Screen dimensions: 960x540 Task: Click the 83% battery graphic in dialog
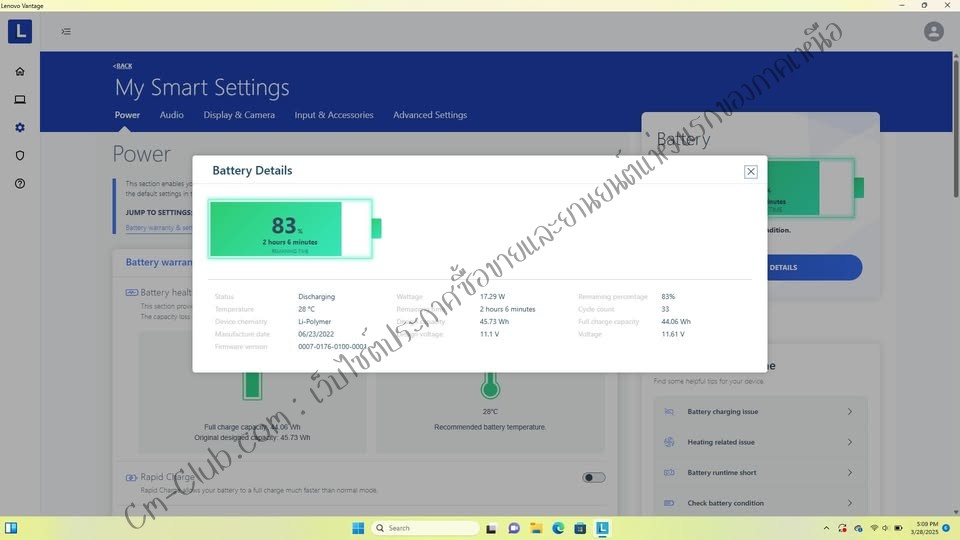[x=294, y=229]
